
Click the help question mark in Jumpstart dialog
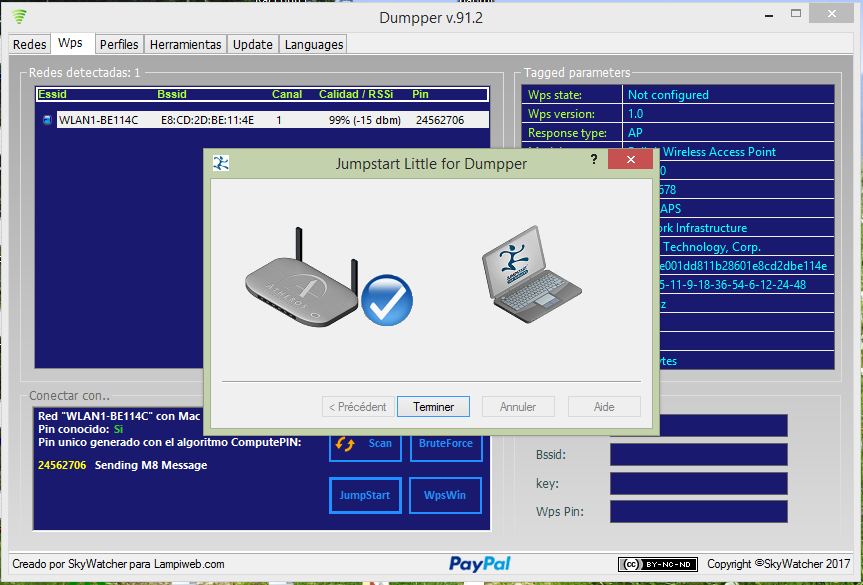594,159
